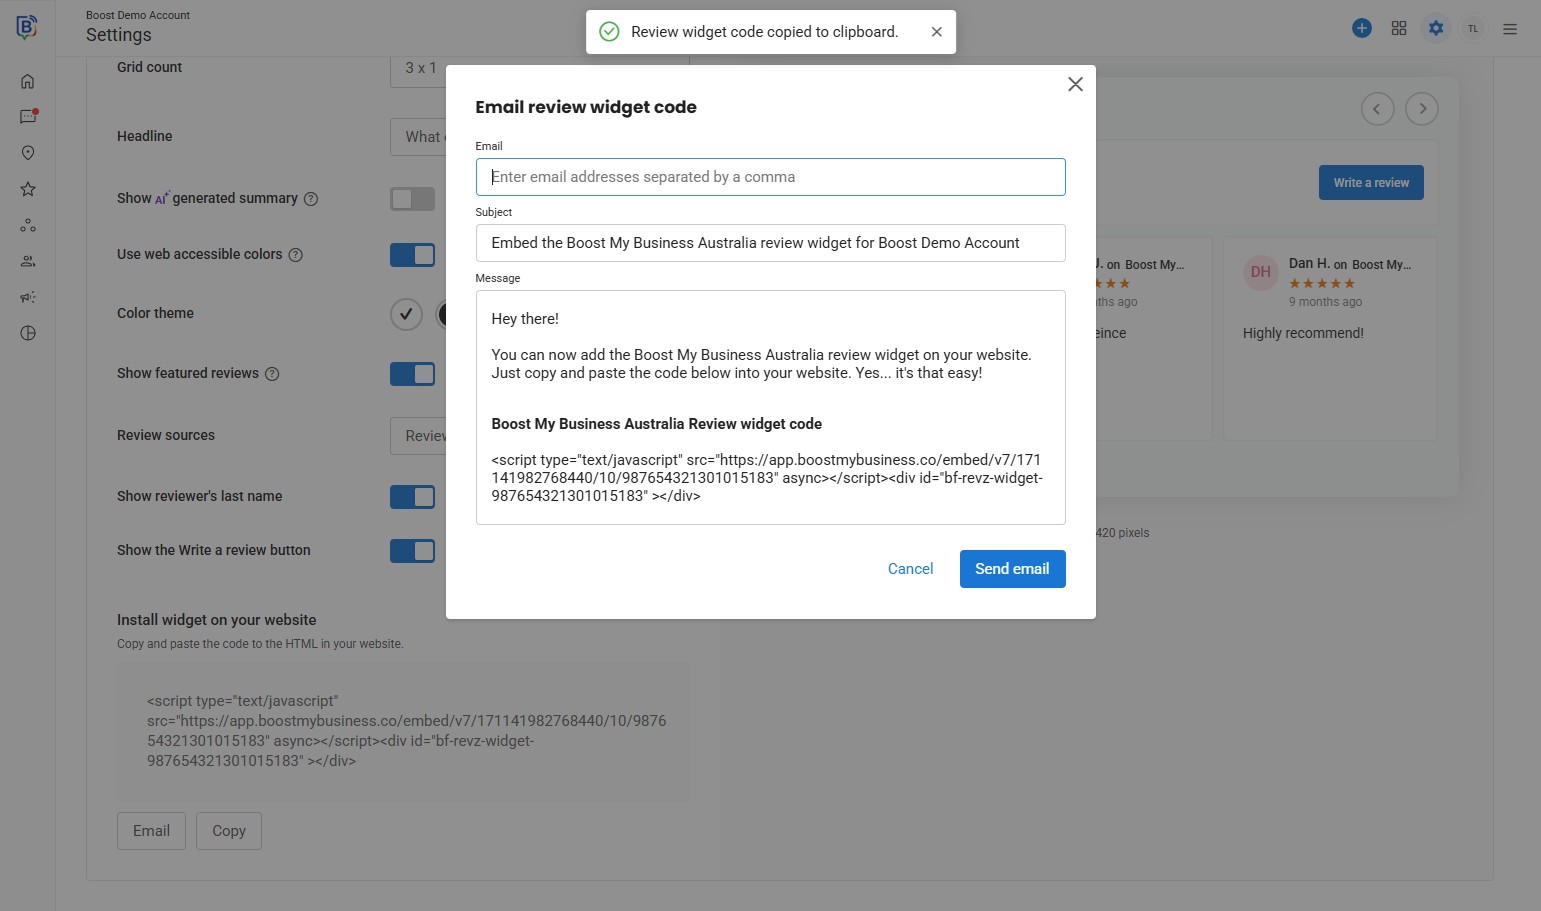Toggle Show AI generated summary switch

(x=412, y=199)
